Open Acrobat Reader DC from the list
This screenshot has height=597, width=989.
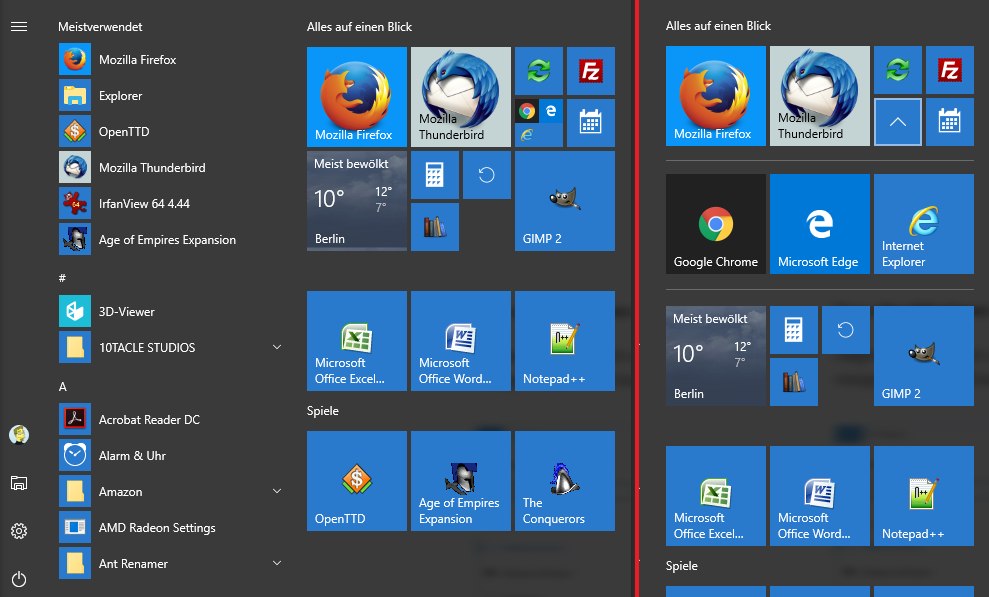[x=170, y=419]
